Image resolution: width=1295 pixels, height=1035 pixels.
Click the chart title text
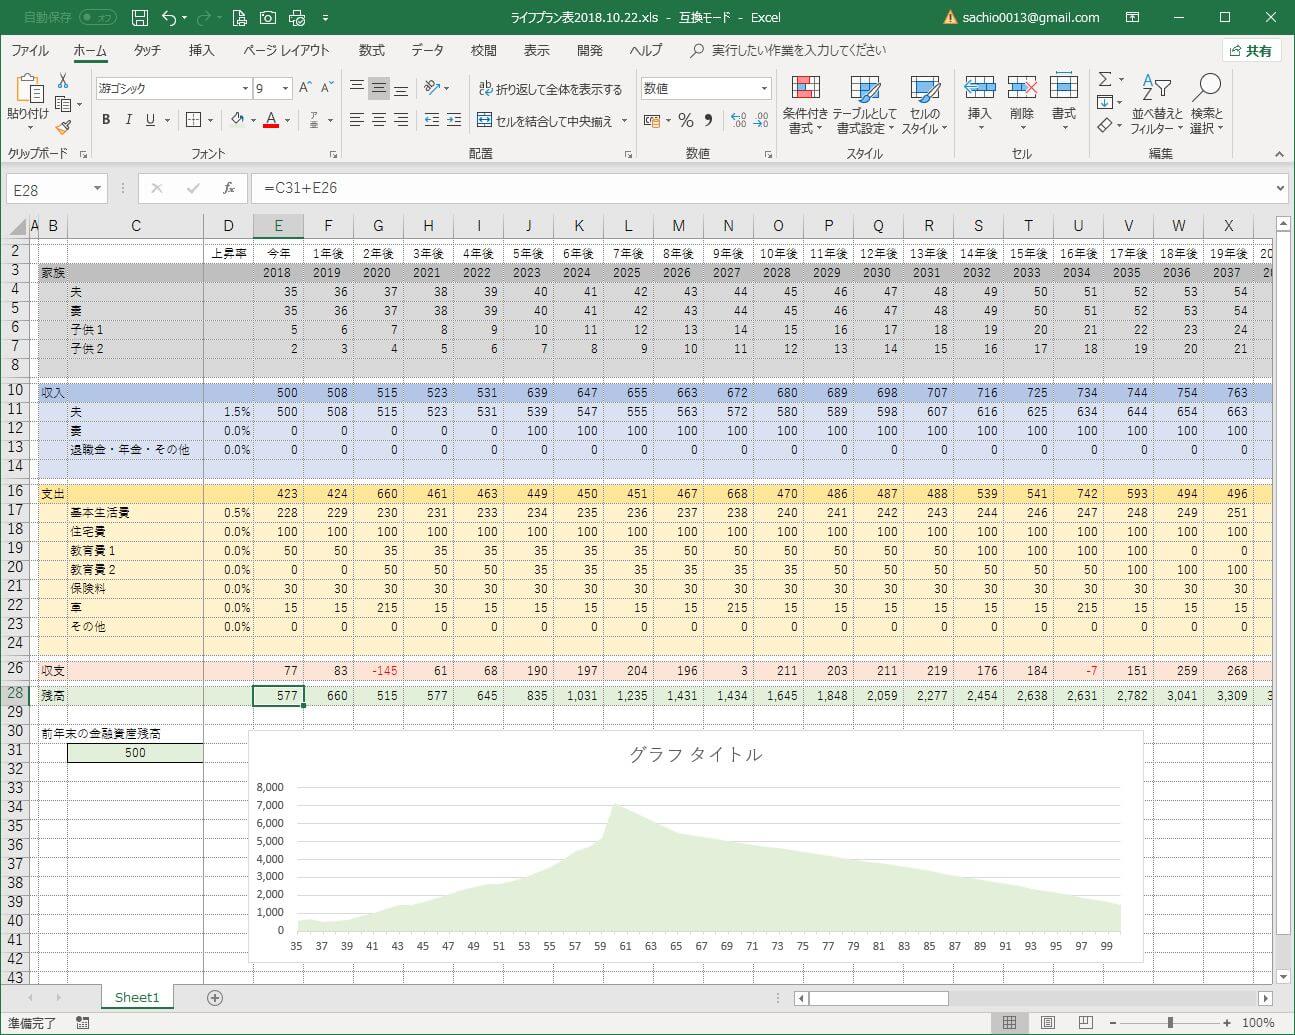(x=696, y=754)
